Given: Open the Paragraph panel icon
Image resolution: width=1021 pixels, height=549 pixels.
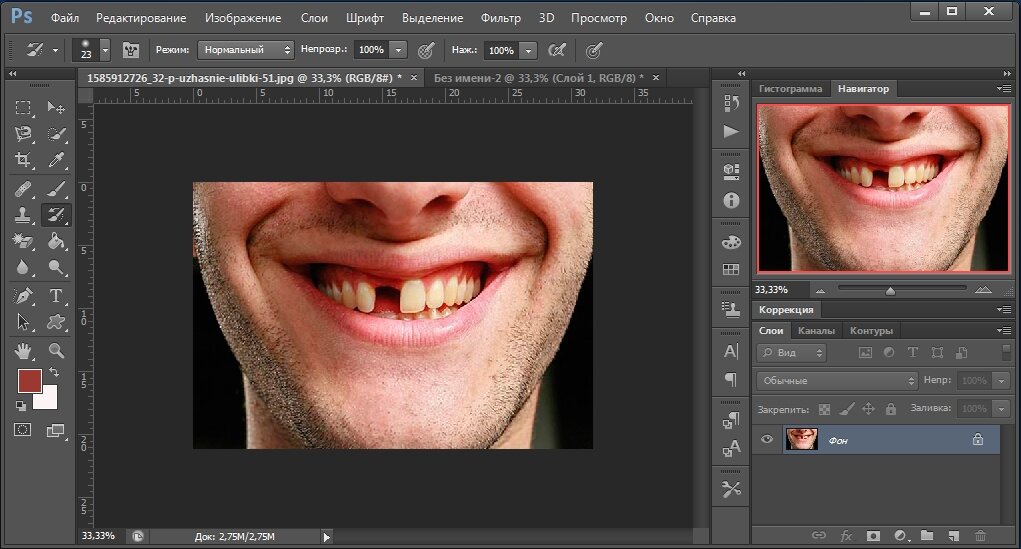Looking at the screenshot, I should [731, 380].
